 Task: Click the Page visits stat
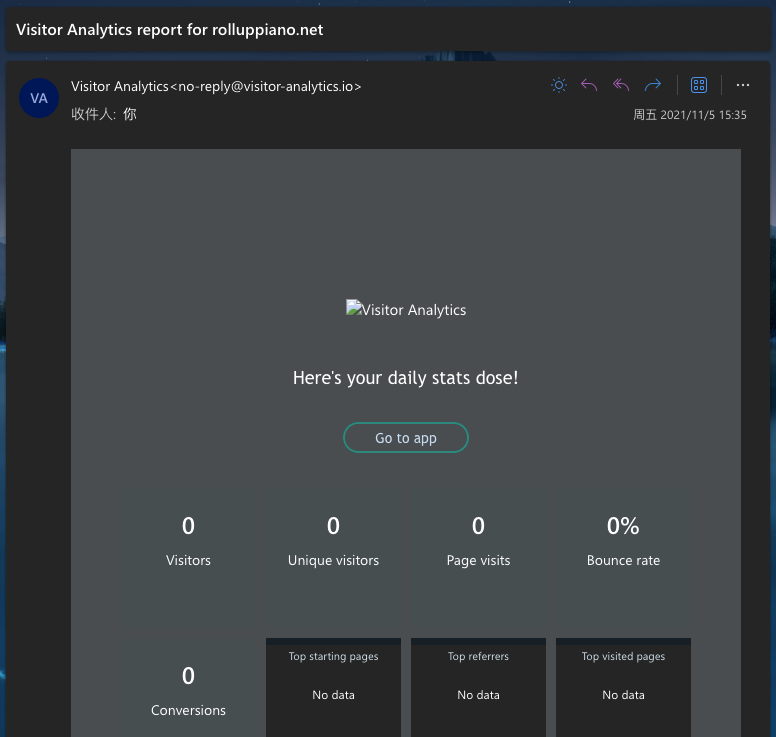point(478,540)
